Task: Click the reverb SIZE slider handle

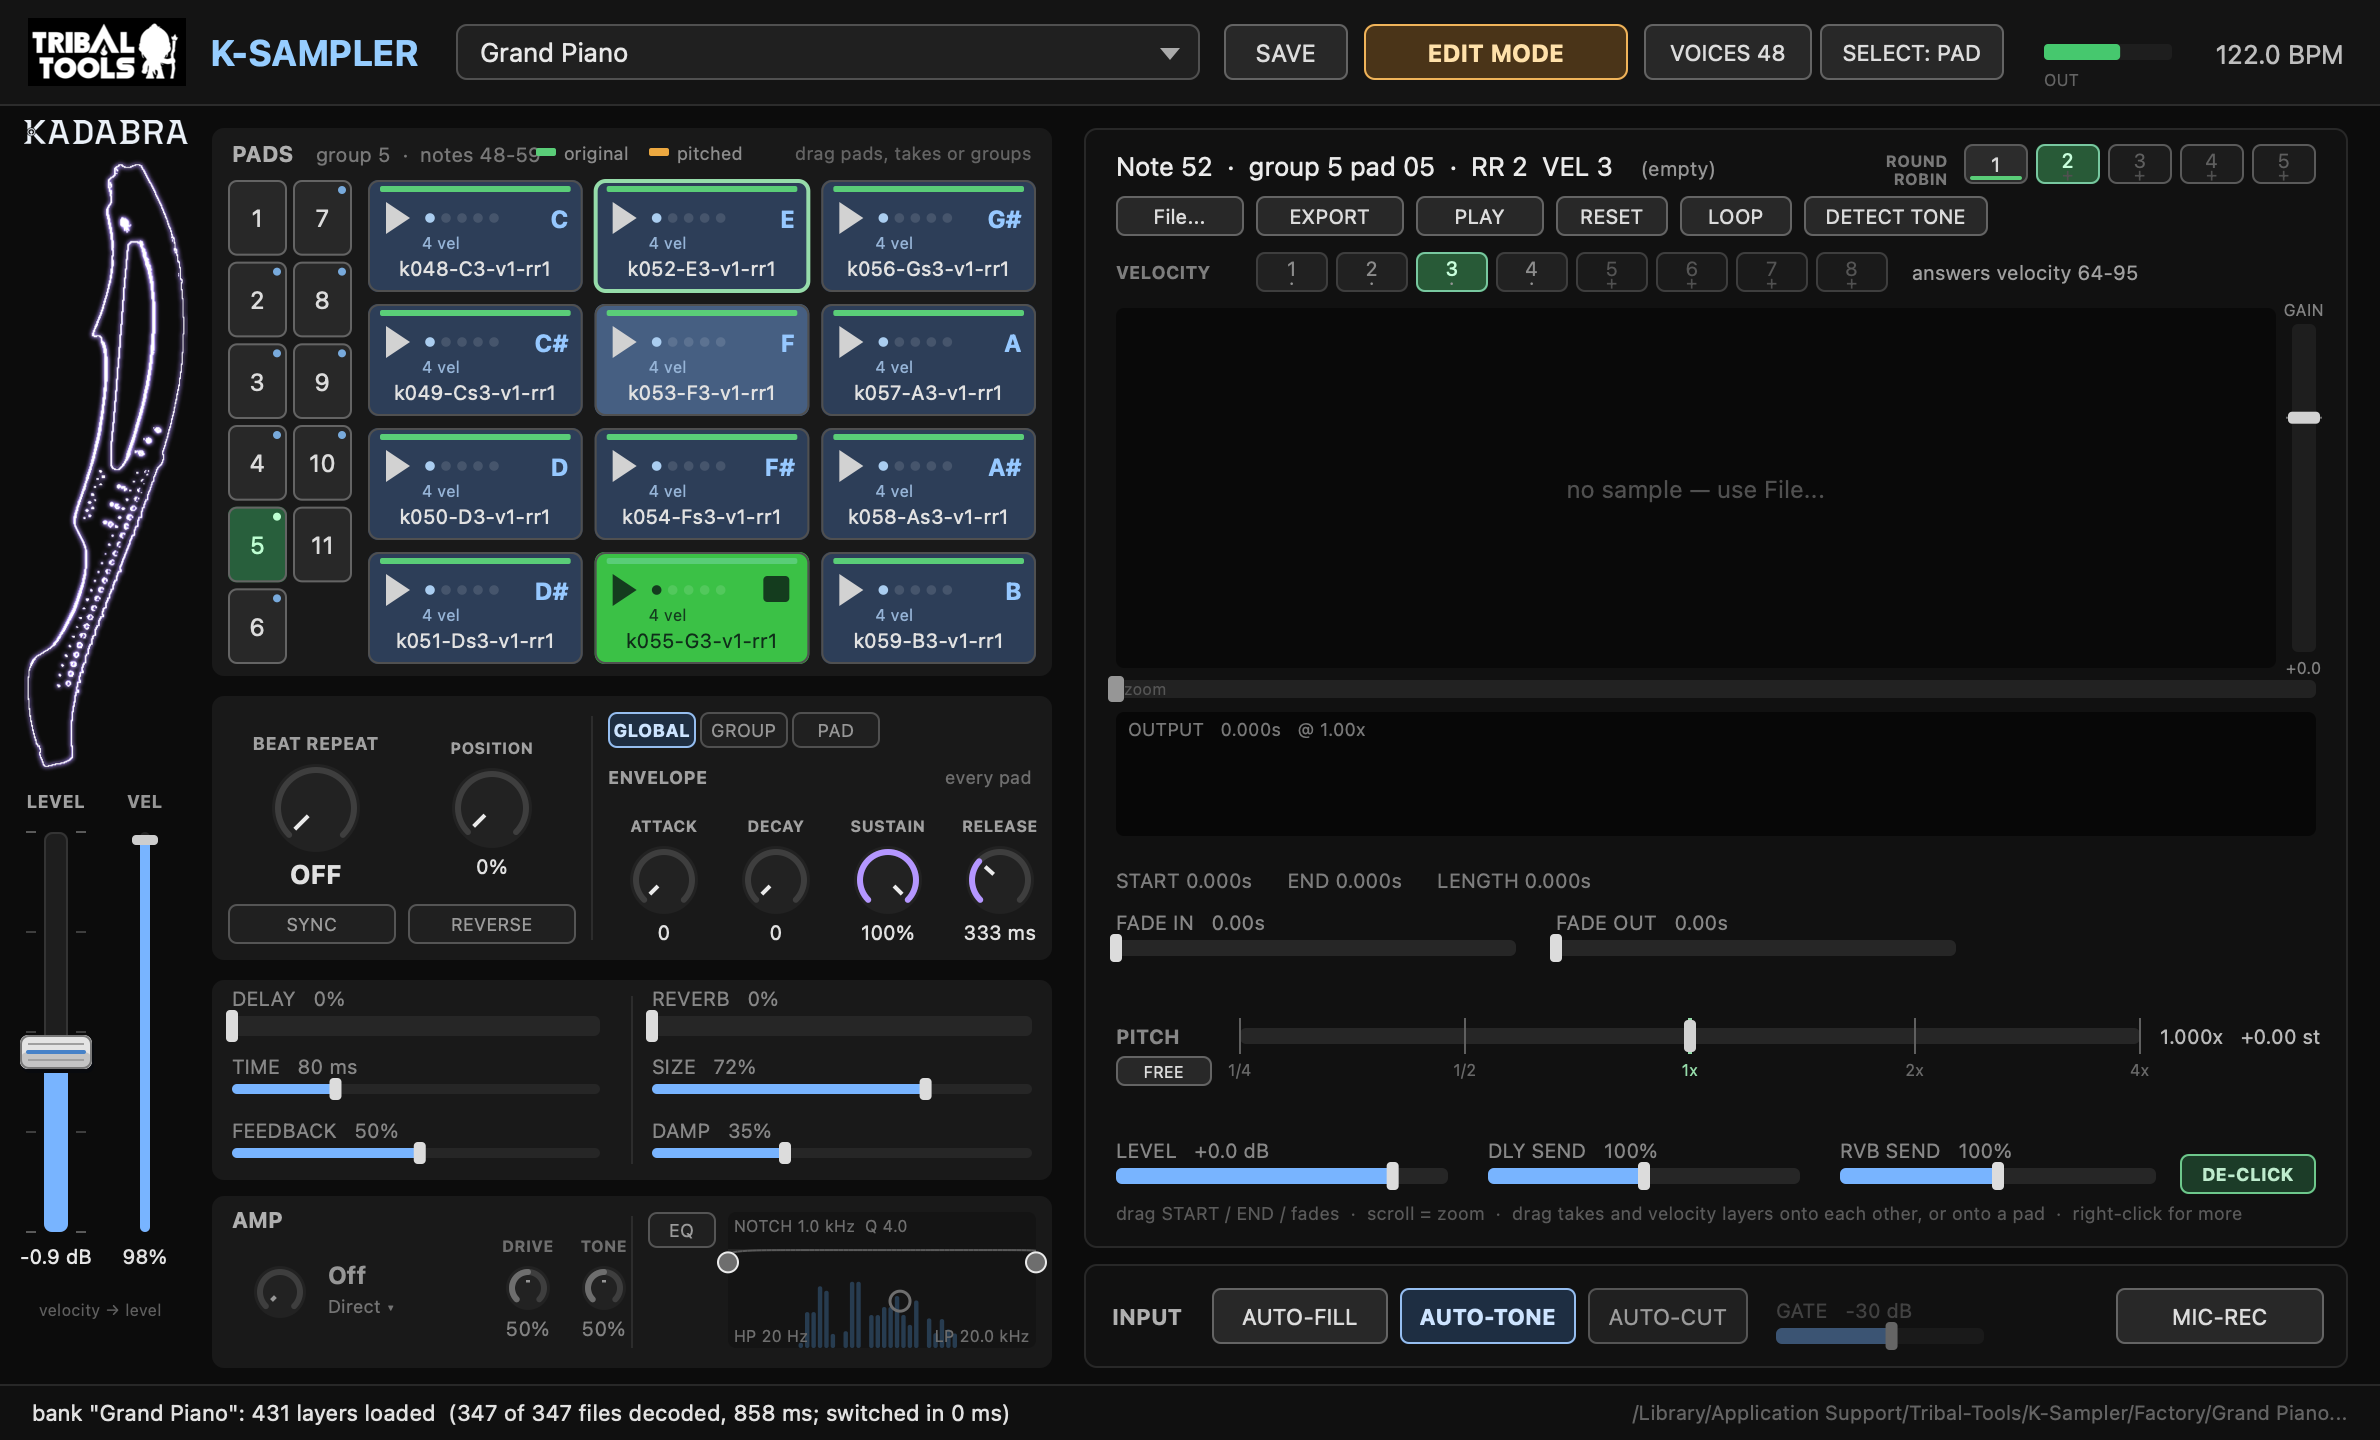Action: click(925, 1089)
